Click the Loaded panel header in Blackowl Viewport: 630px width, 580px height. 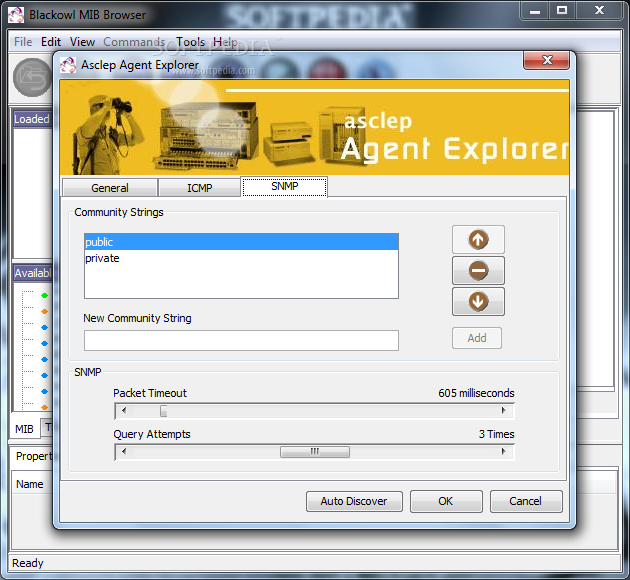[x=33, y=119]
